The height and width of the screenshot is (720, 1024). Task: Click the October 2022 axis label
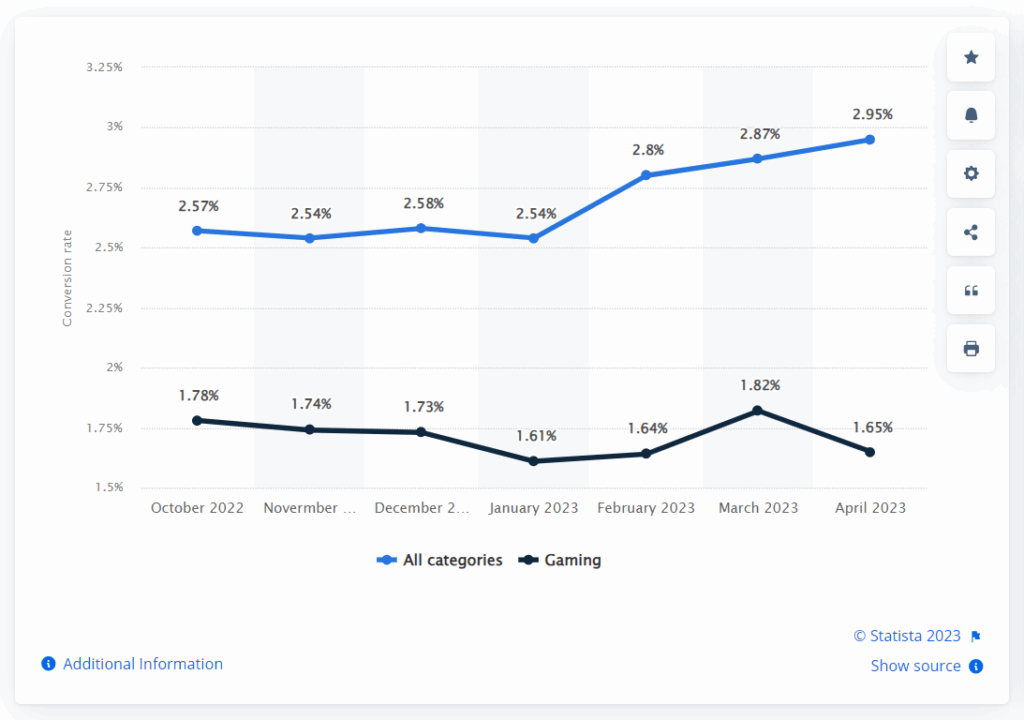(x=197, y=508)
